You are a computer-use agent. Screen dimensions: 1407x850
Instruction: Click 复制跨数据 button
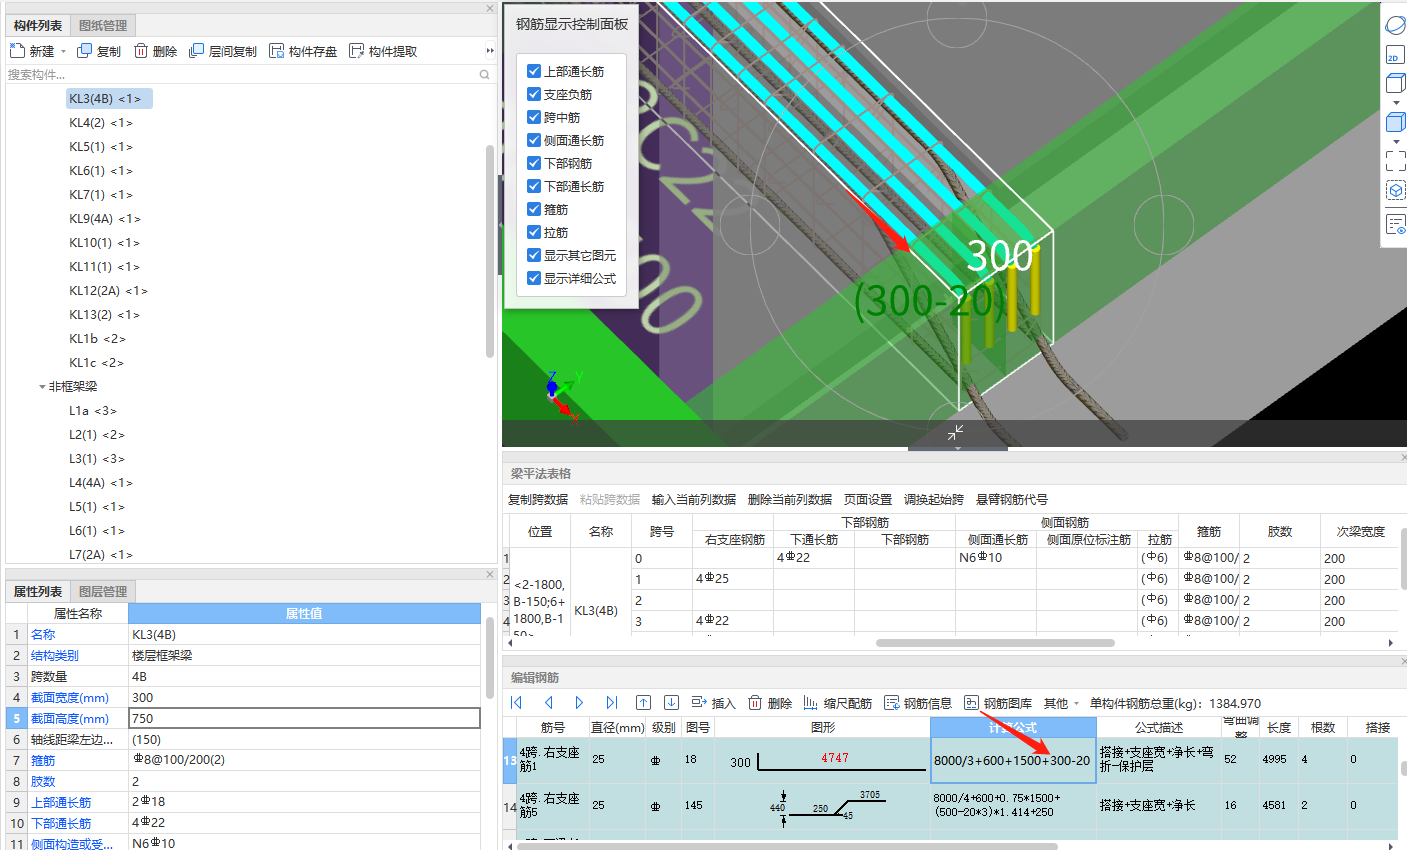click(x=538, y=500)
